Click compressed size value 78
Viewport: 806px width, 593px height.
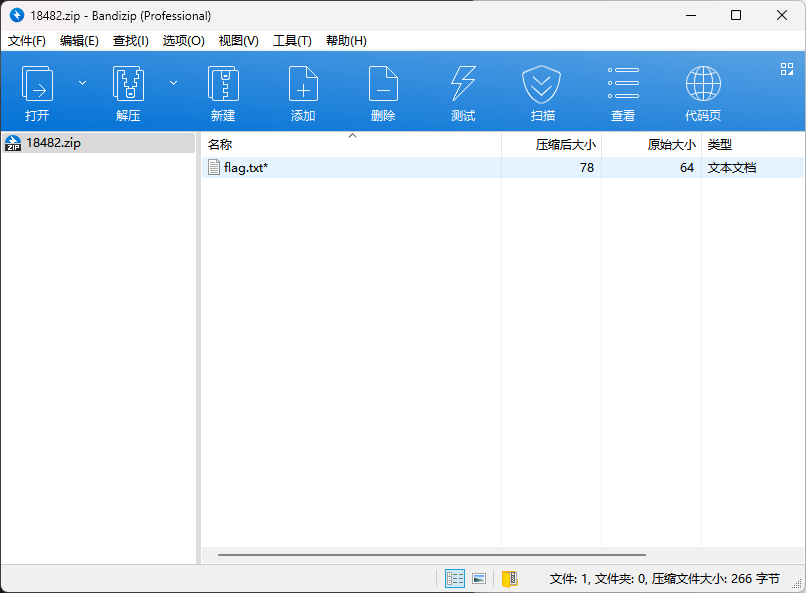point(587,168)
